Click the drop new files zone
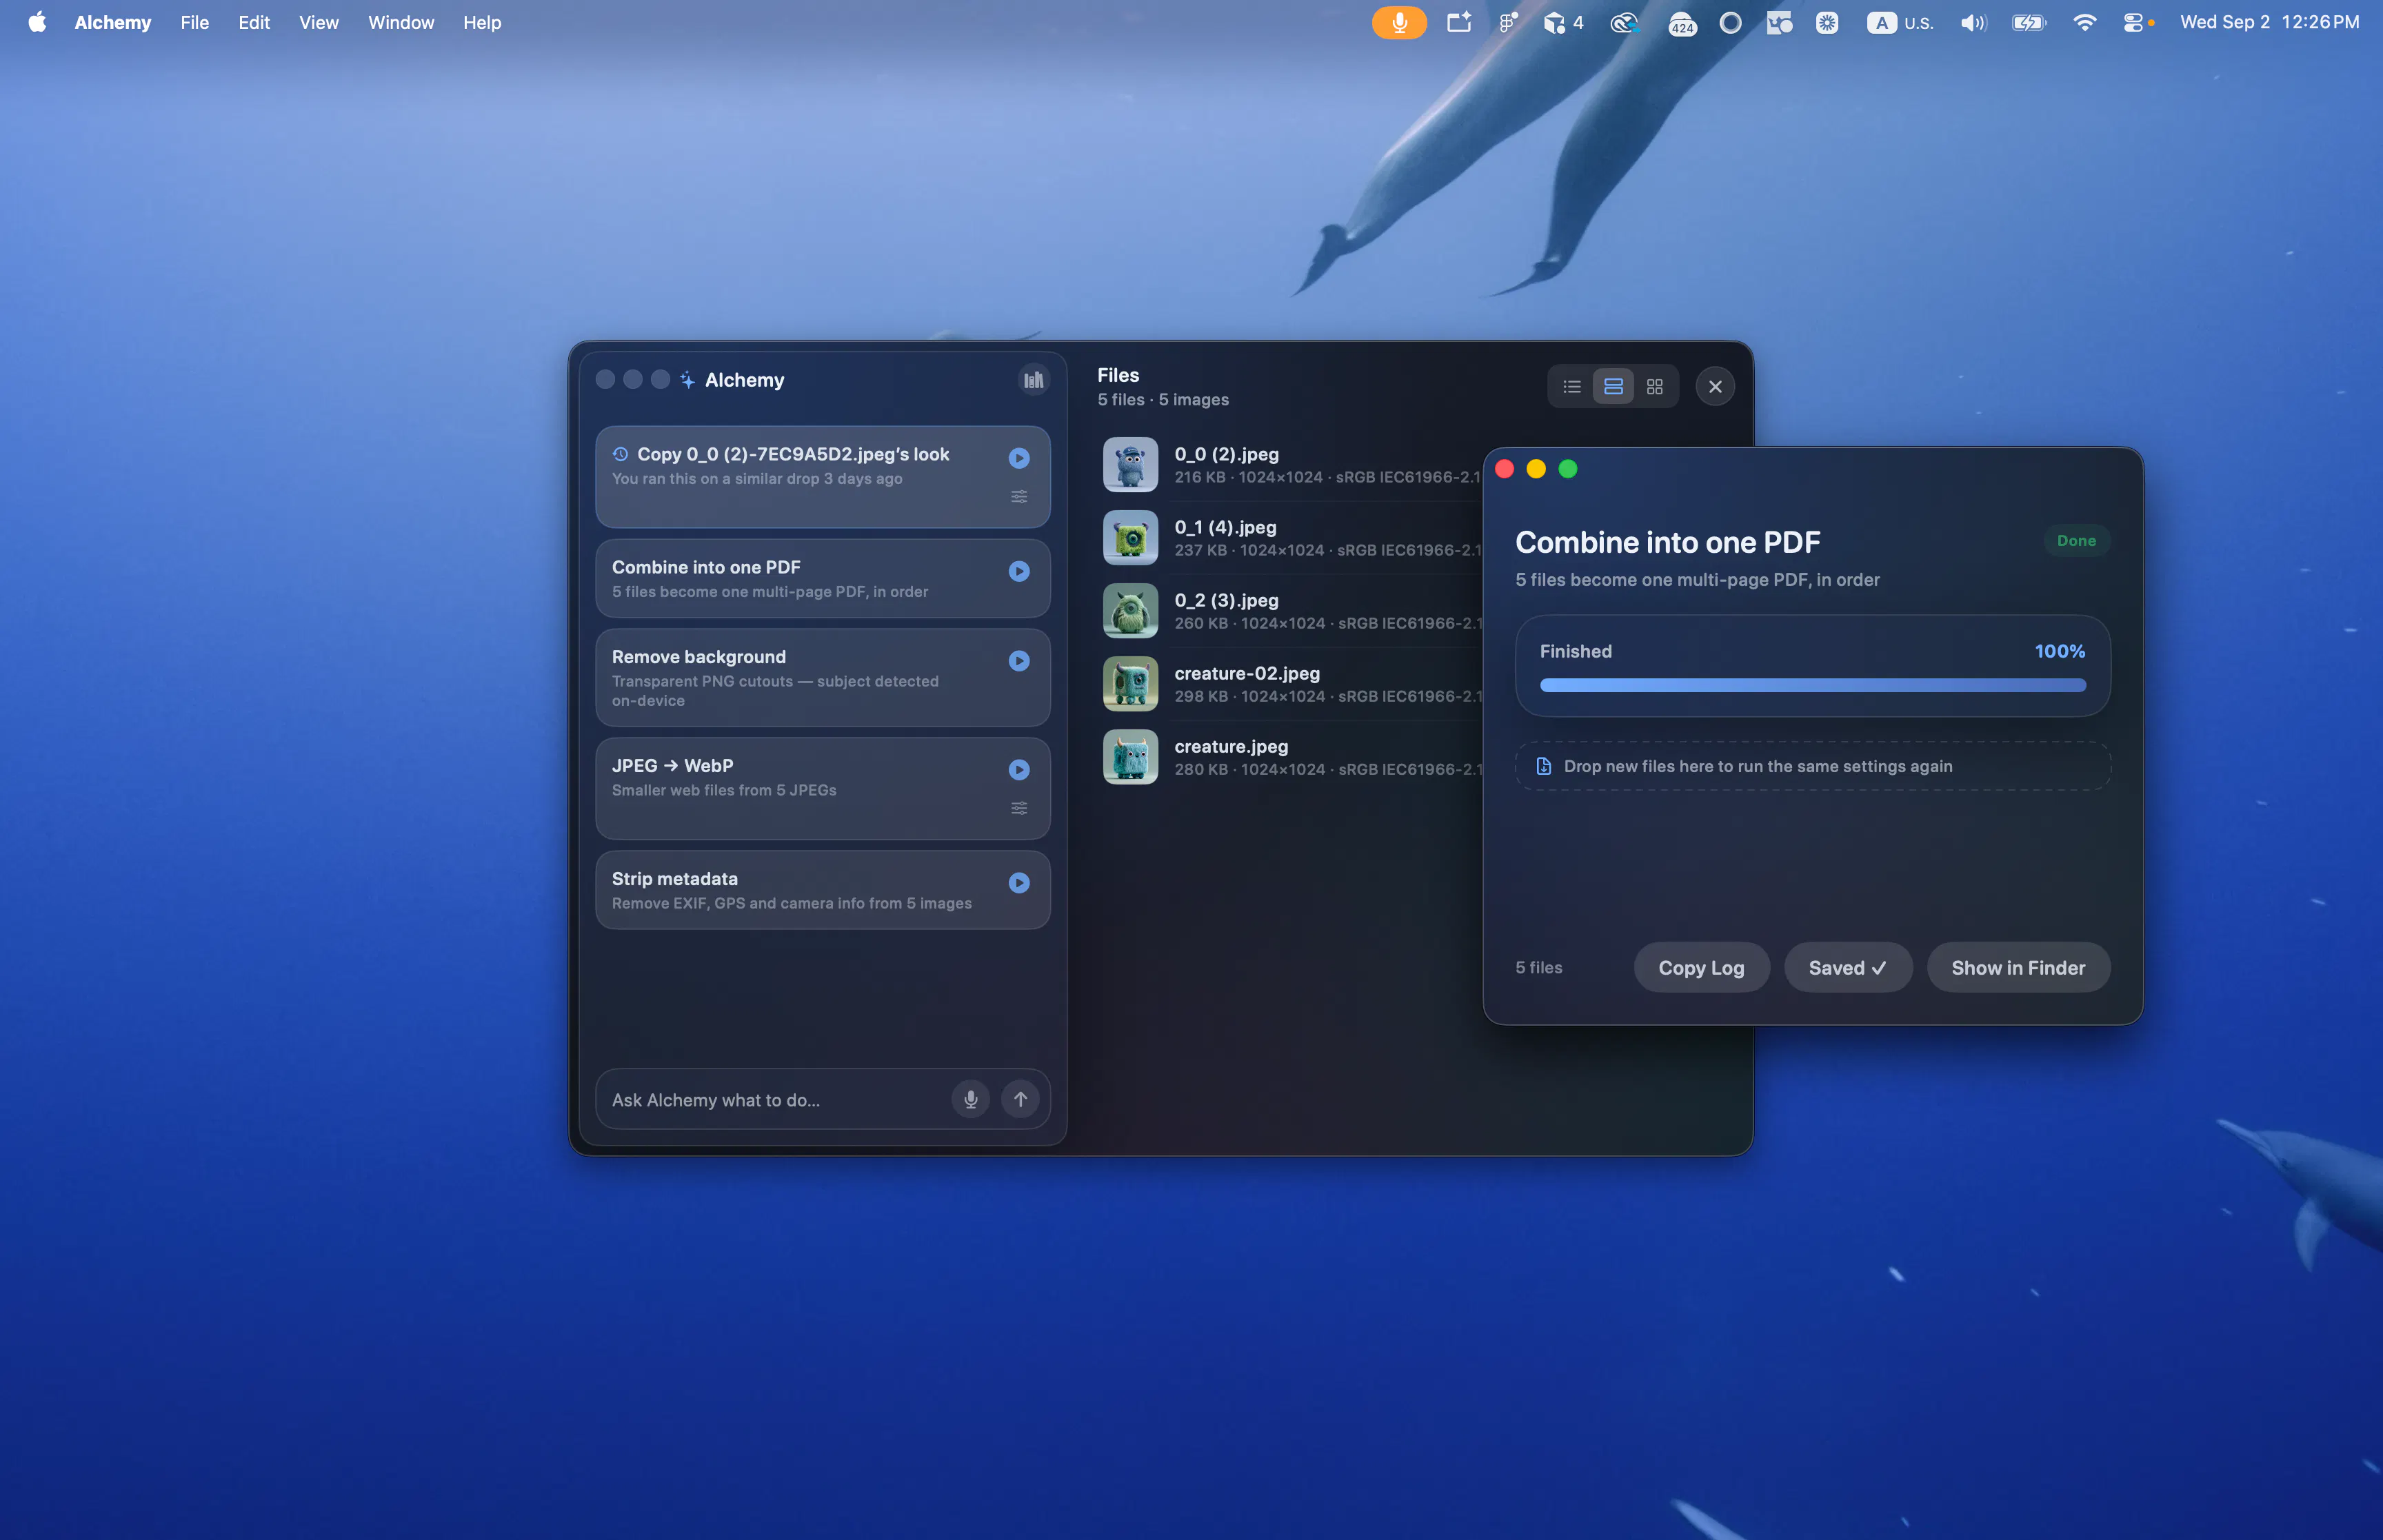This screenshot has width=2383, height=1540. (1812, 766)
